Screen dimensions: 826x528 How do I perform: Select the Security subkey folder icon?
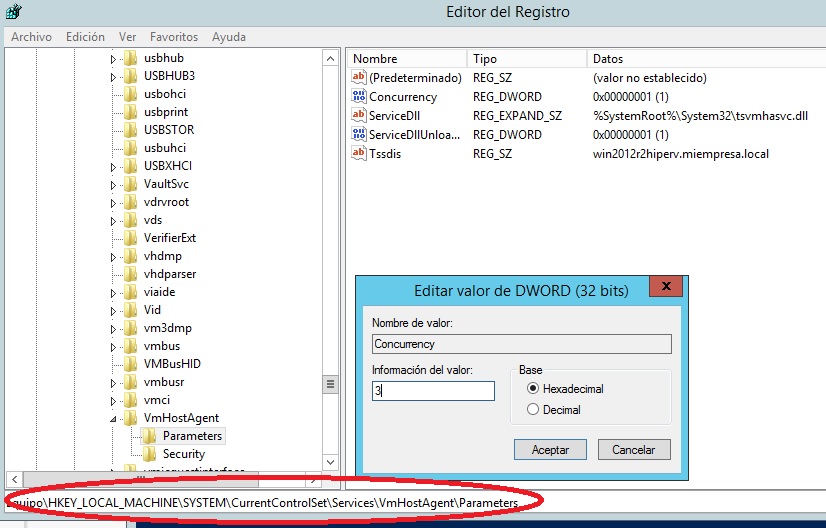pyautogui.click(x=149, y=454)
